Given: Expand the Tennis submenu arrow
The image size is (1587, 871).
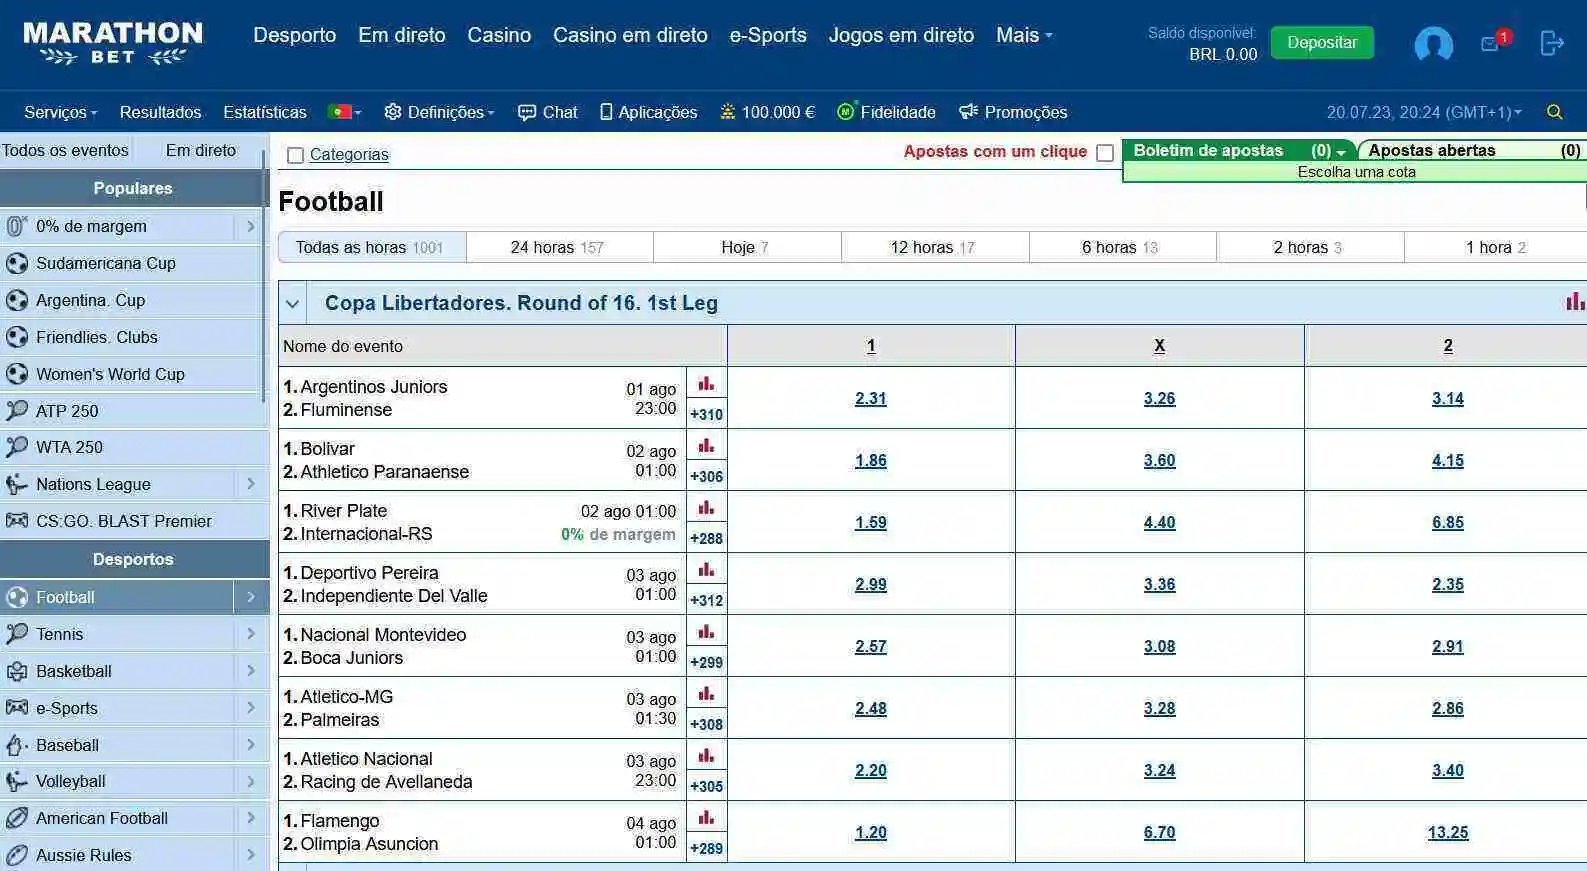Looking at the screenshot, I should click(251, 634).
